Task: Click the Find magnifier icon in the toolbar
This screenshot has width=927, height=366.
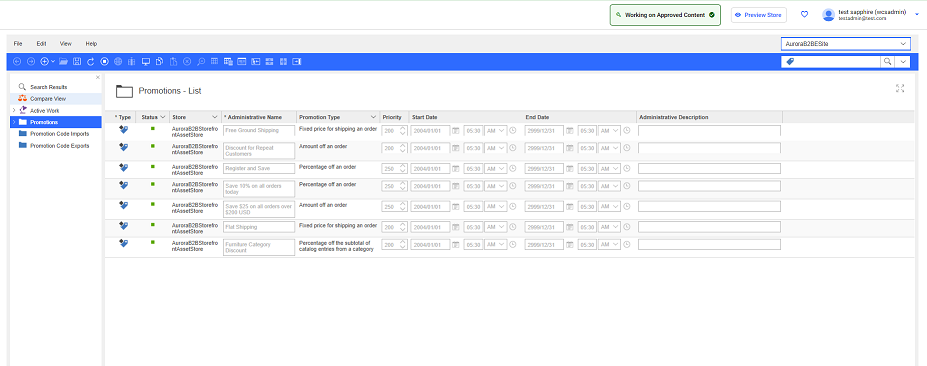Action: point(201,61)
